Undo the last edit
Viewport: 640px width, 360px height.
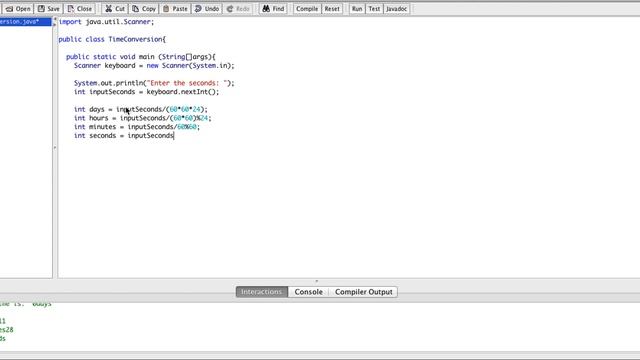click(207, 9)
